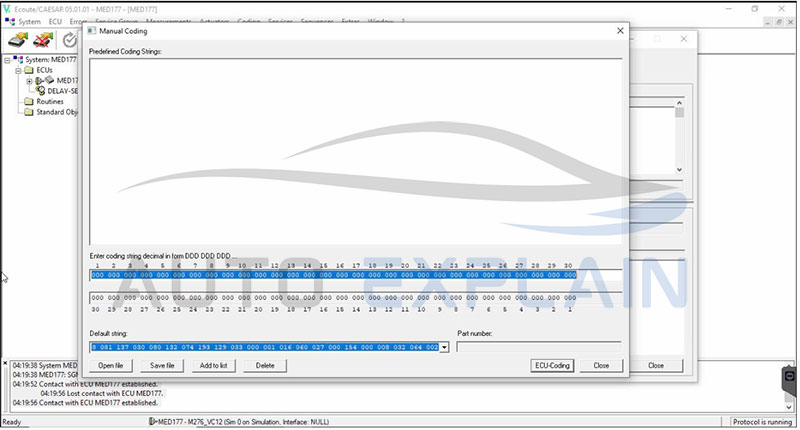Click the Manual Coding dialog title icon
This screenshot has height=430, width=800.
[x=92, y=31]
